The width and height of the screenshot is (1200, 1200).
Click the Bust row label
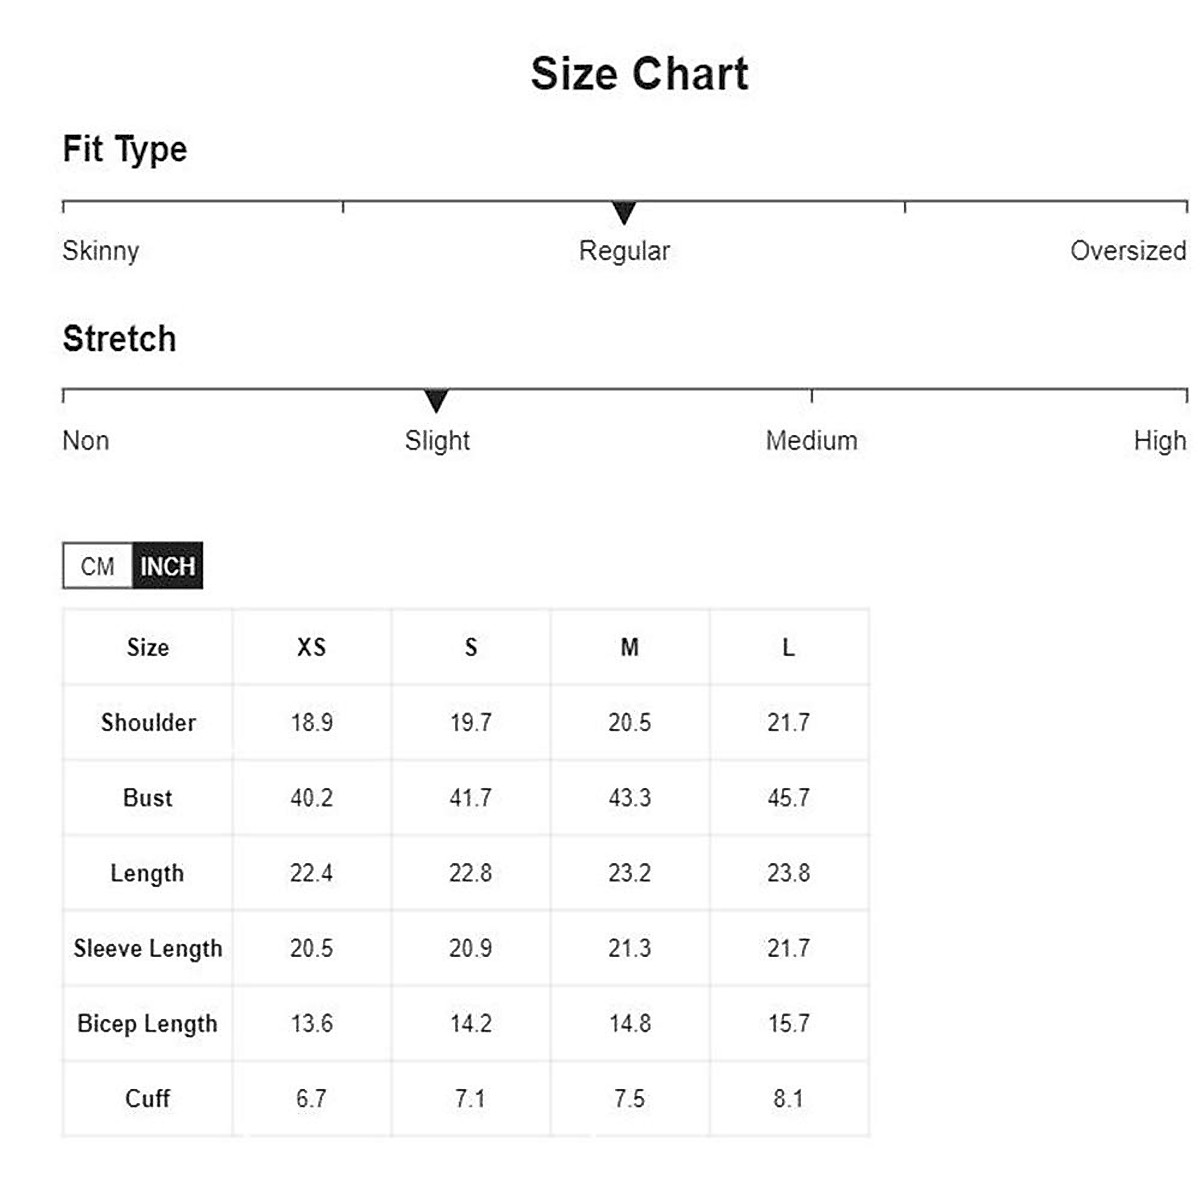point(148,798)
